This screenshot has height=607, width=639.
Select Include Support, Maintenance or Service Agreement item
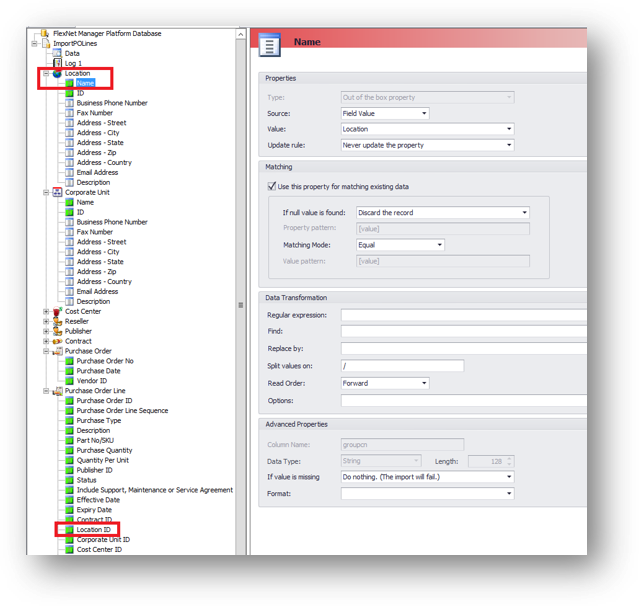click(x=155, y=490)
